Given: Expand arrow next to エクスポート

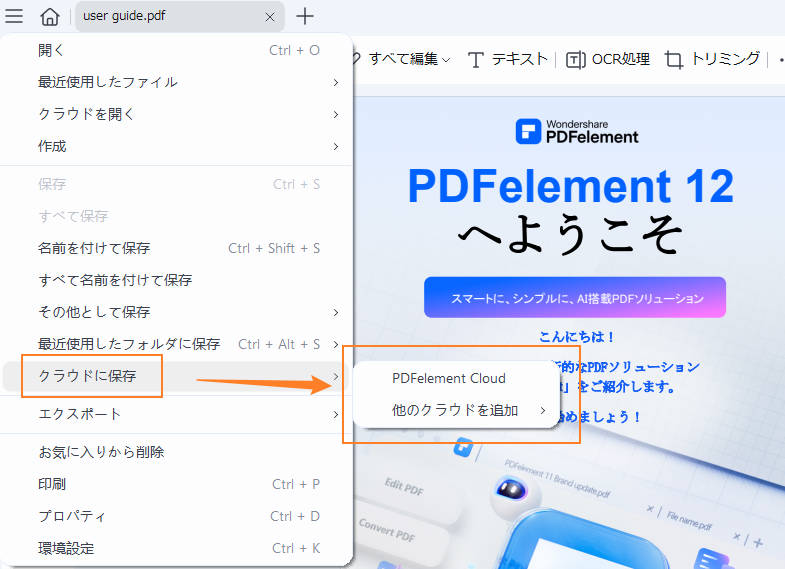Looking at the screenshot, I should point(336,414).
